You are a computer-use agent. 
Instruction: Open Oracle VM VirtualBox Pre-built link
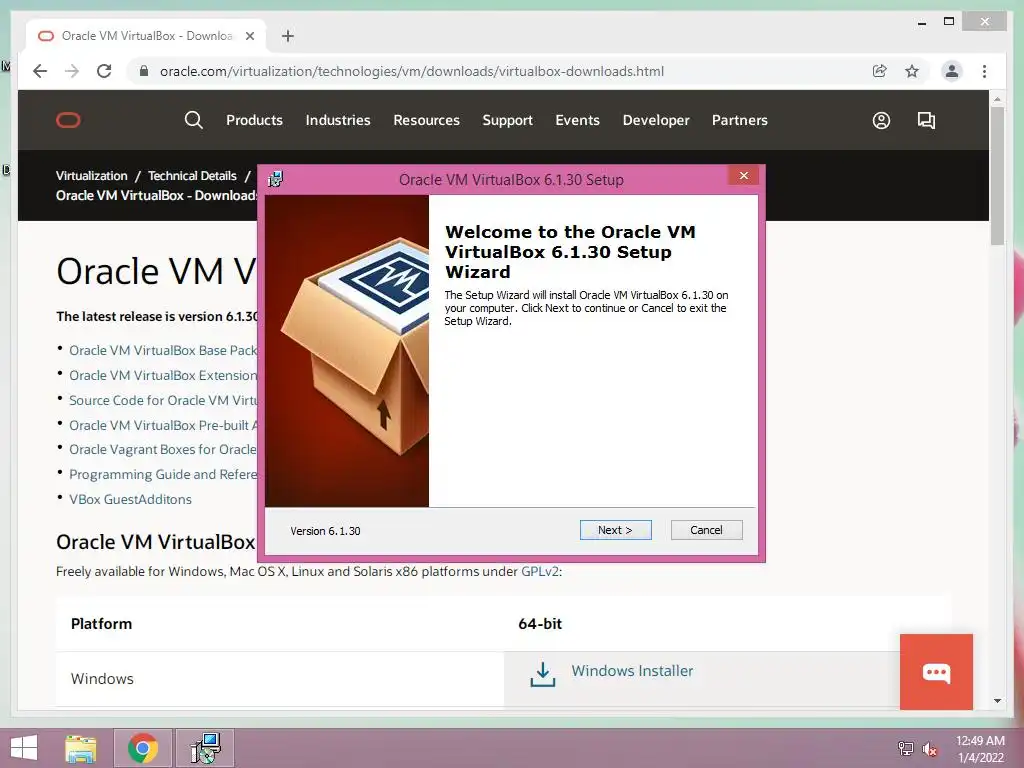click(163, 425)
